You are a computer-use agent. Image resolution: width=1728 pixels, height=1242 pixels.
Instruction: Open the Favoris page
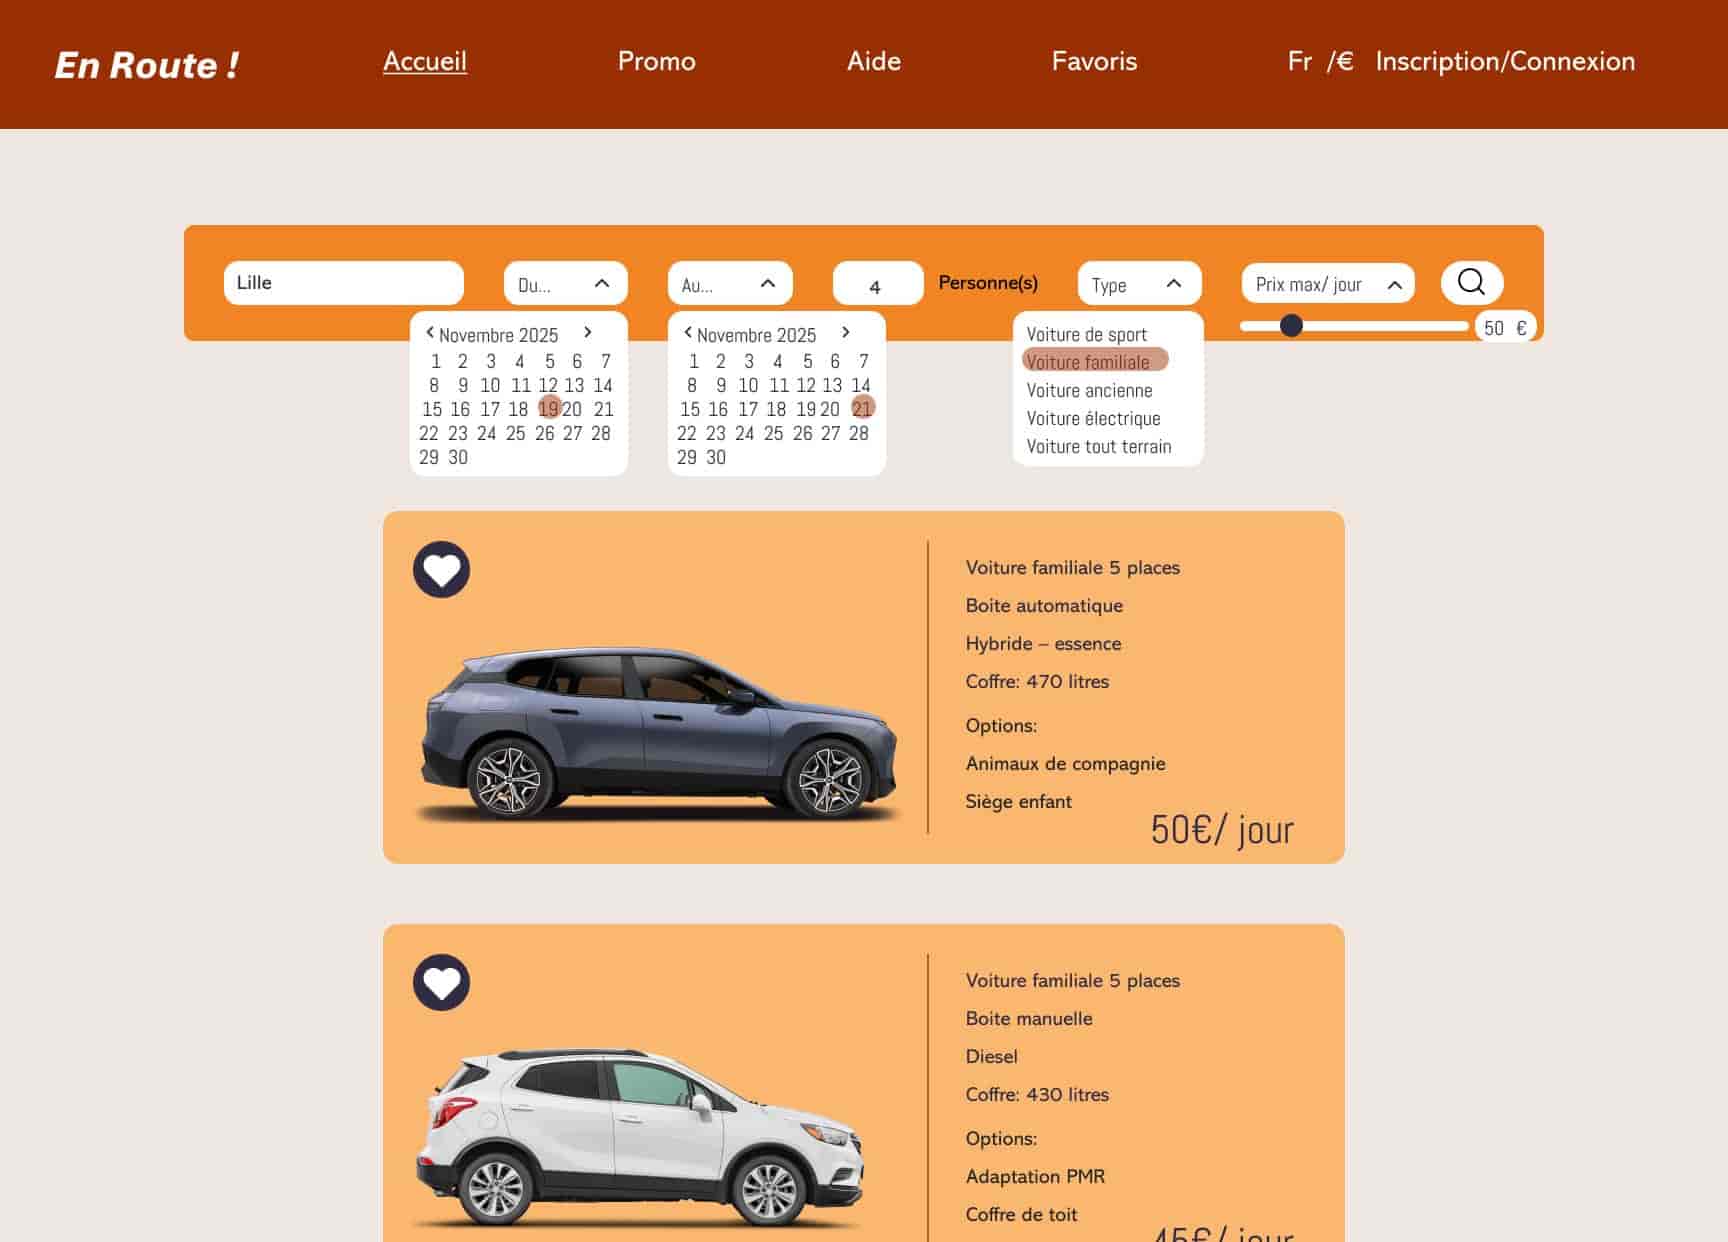(1094, 61)
